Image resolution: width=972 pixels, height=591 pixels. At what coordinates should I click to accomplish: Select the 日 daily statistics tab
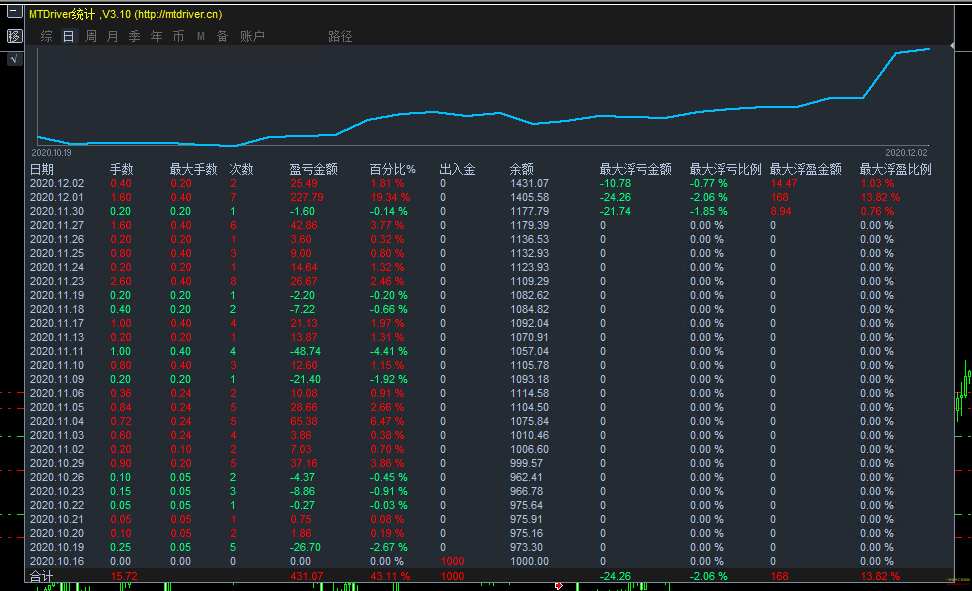click(68, 37)
